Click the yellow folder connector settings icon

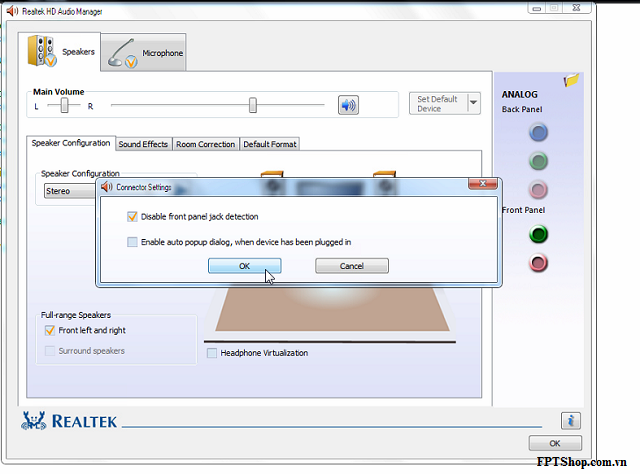(x=571, y=80)
